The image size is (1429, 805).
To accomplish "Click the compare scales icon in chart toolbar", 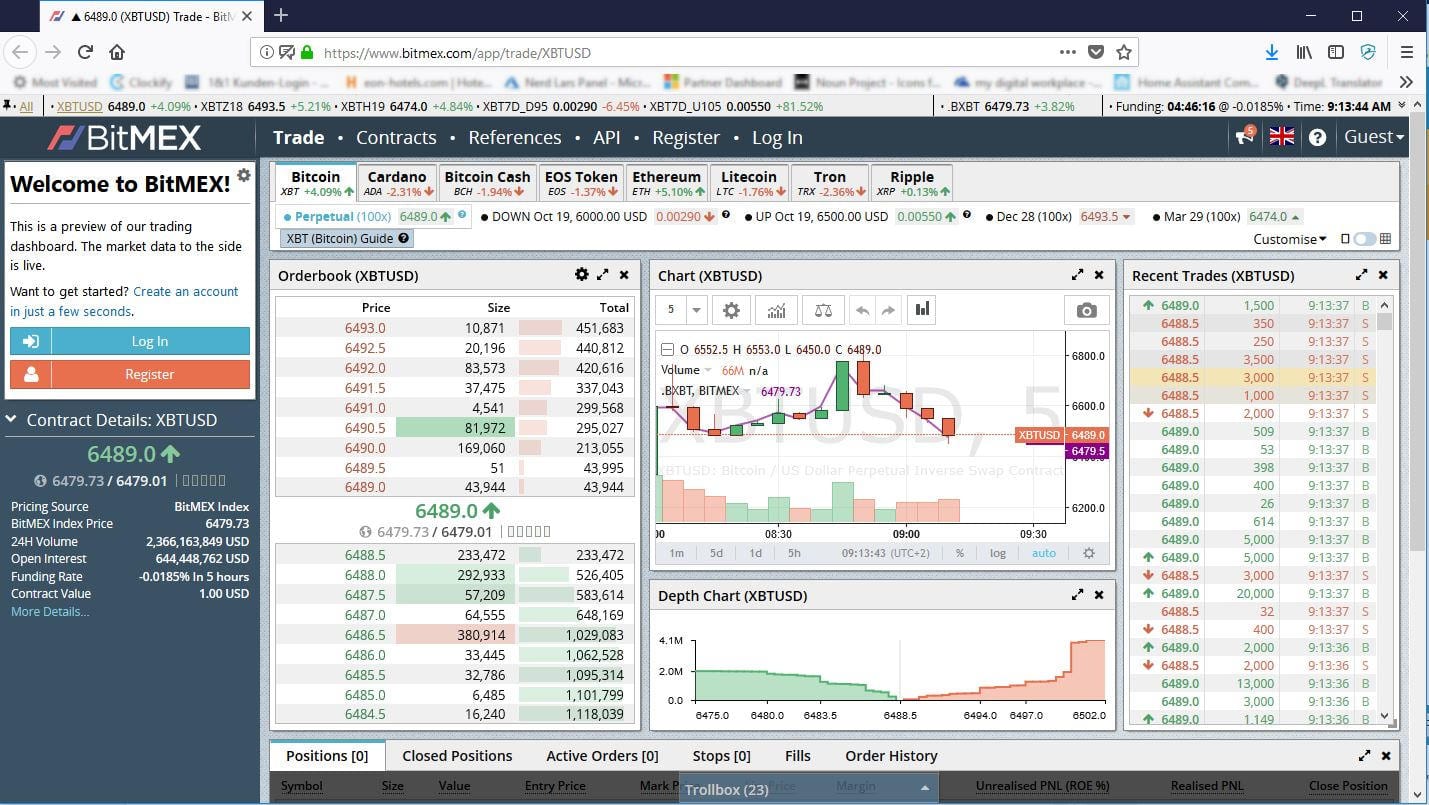I will click(823, 311).
